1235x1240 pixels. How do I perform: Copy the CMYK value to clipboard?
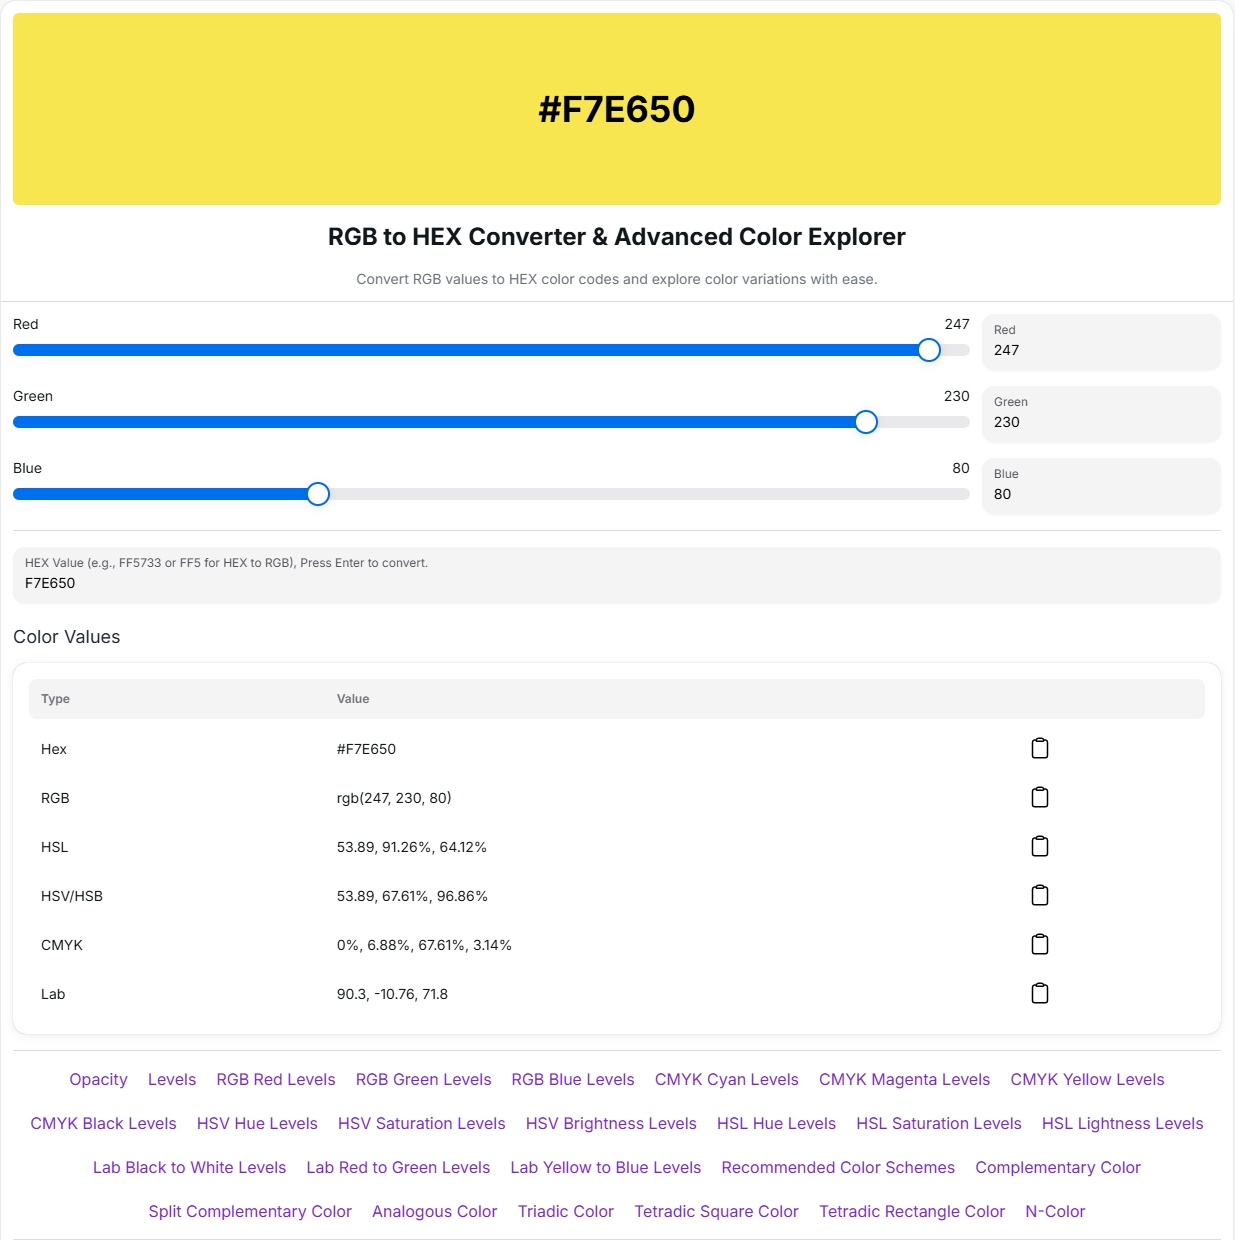[1040, 944]
